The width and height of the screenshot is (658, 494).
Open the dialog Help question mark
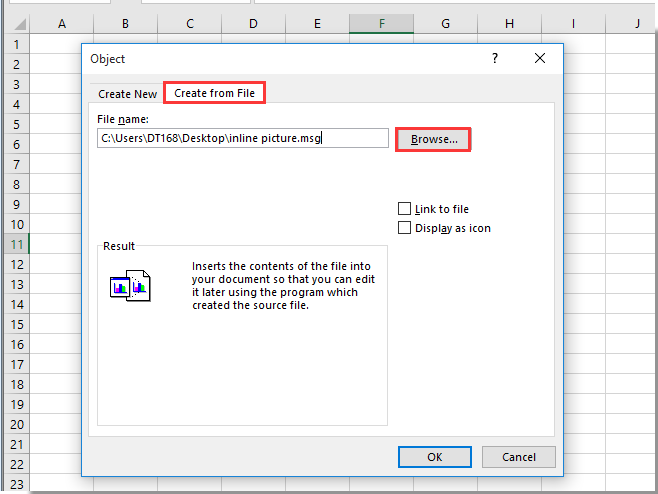pyautogui.click(x=494, y=59)
